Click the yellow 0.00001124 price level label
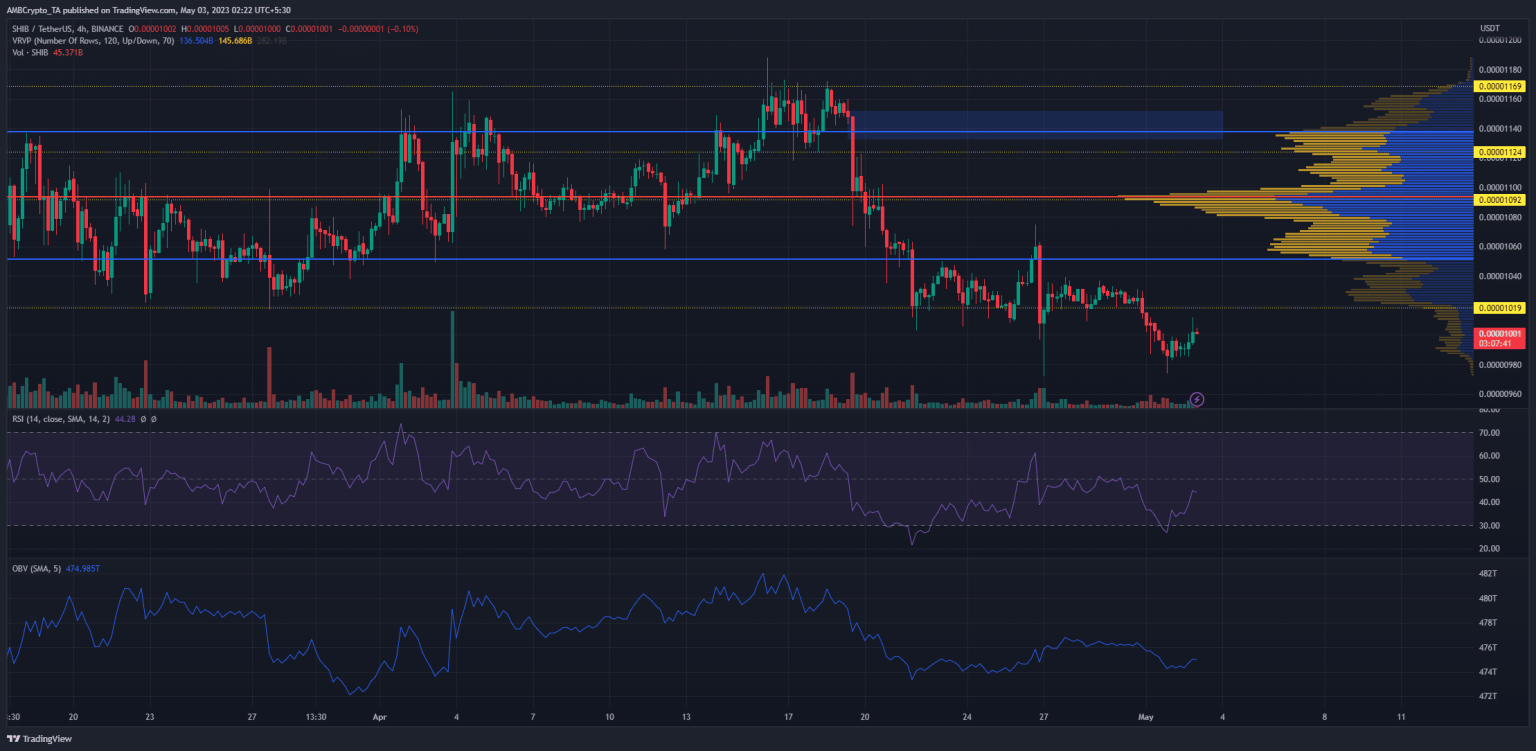 pos(1500,152)
